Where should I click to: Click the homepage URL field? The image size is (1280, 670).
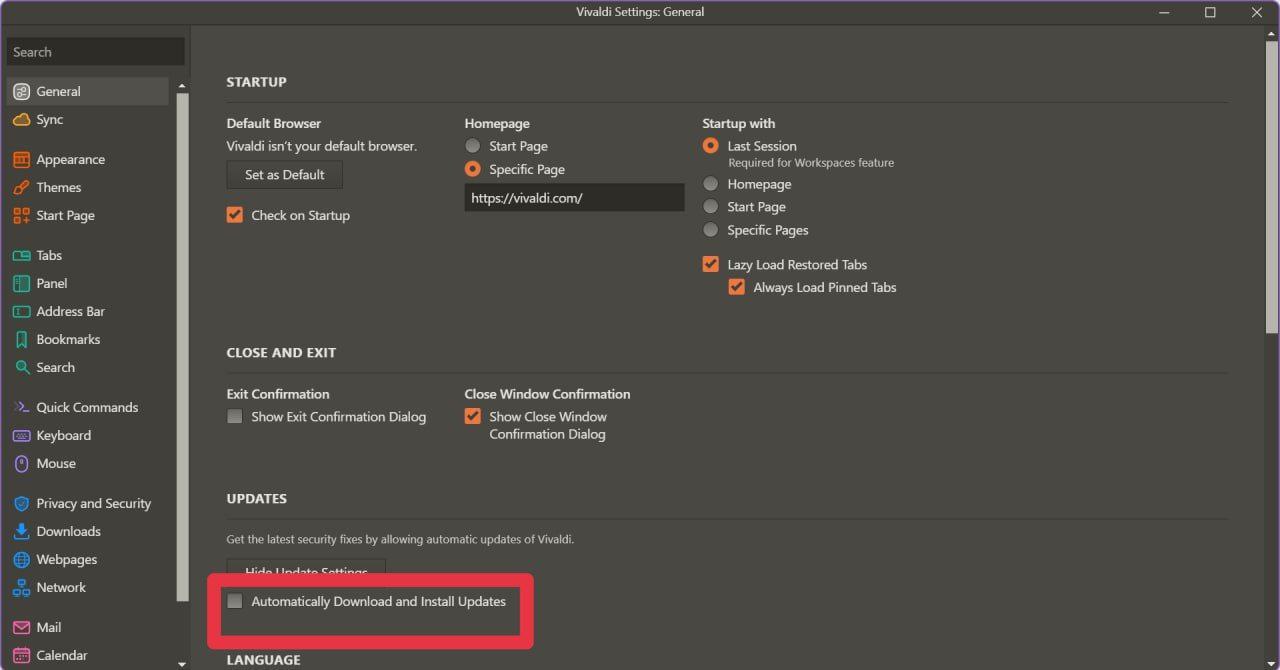click(574, 198)
